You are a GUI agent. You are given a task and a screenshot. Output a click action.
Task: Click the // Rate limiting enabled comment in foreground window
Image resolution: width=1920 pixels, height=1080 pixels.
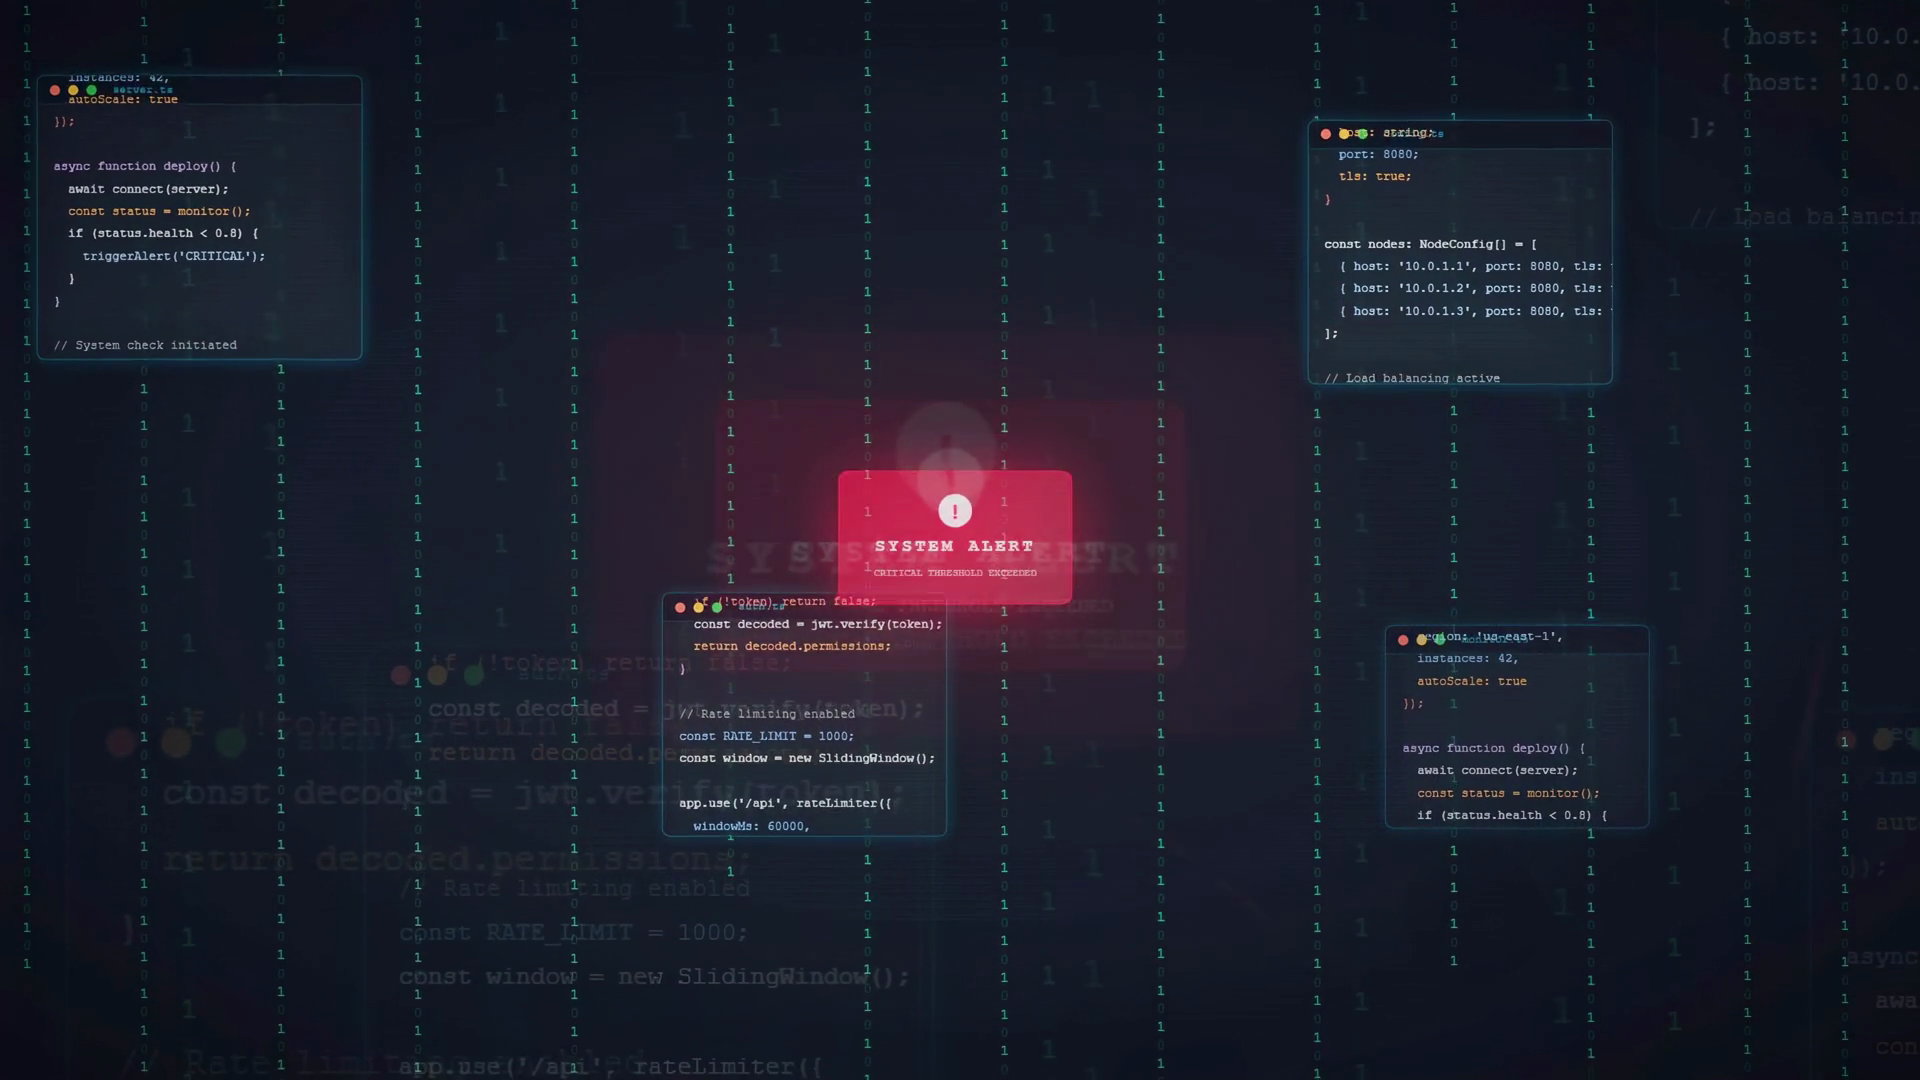[x=767, y=714]
